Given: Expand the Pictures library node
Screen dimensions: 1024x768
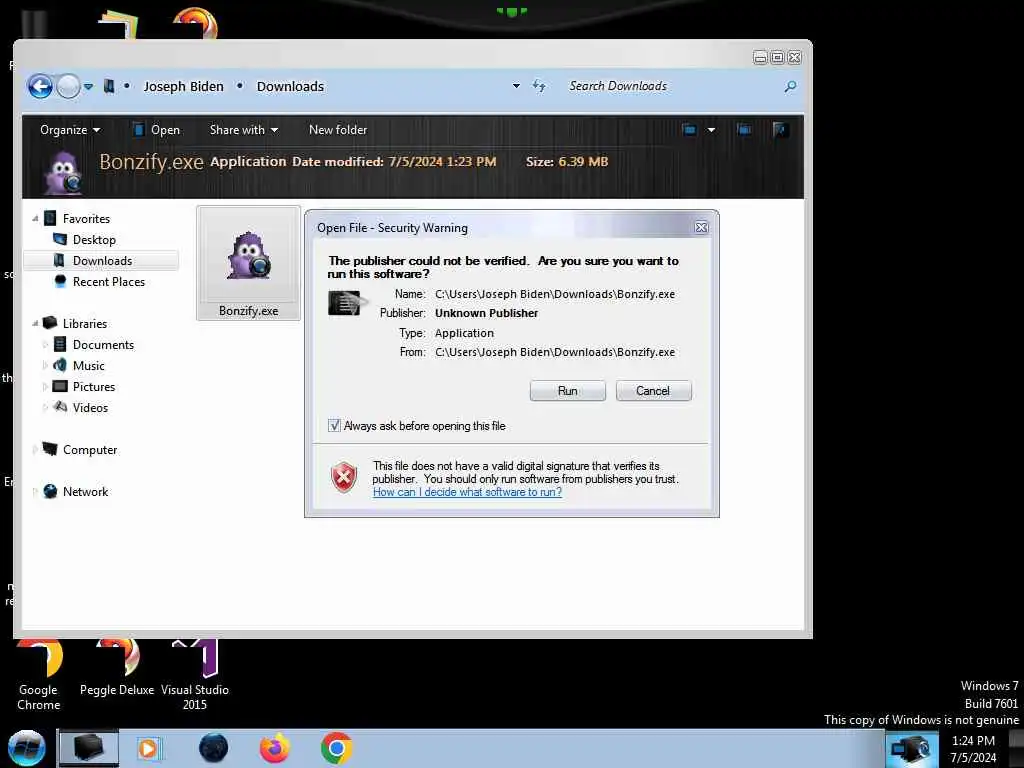Looking at the screenshot, I should click(45, 387).
